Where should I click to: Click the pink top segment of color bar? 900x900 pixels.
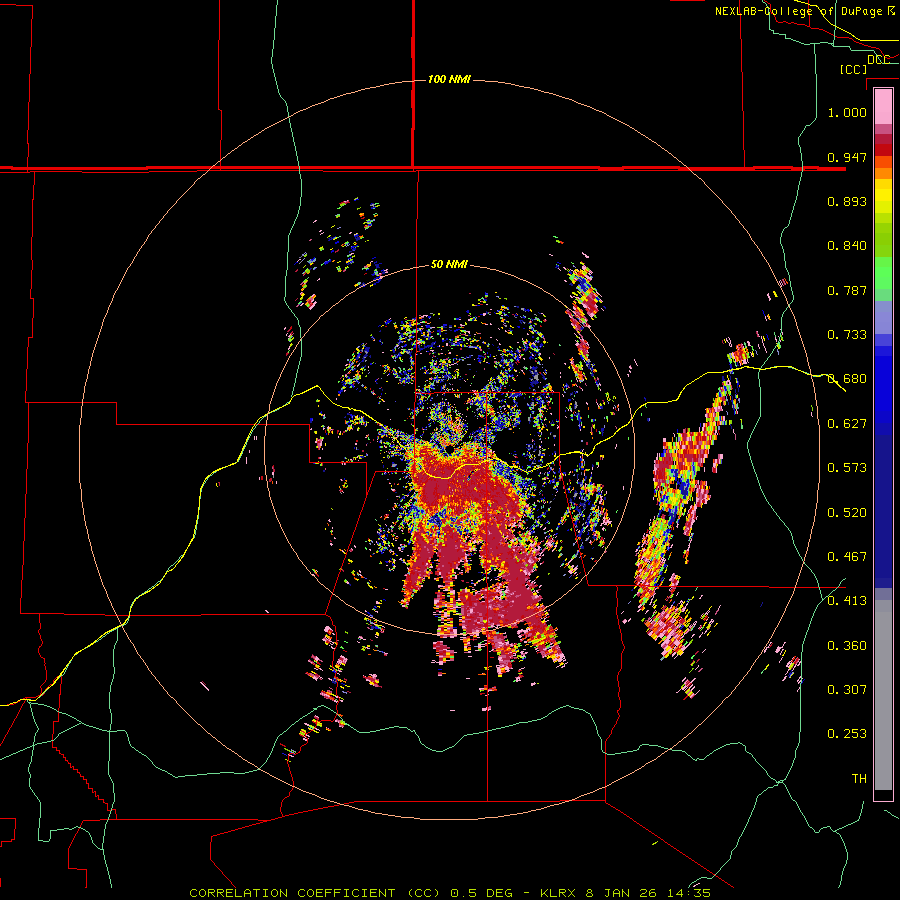pyautogui.click(x=883, y=106)
